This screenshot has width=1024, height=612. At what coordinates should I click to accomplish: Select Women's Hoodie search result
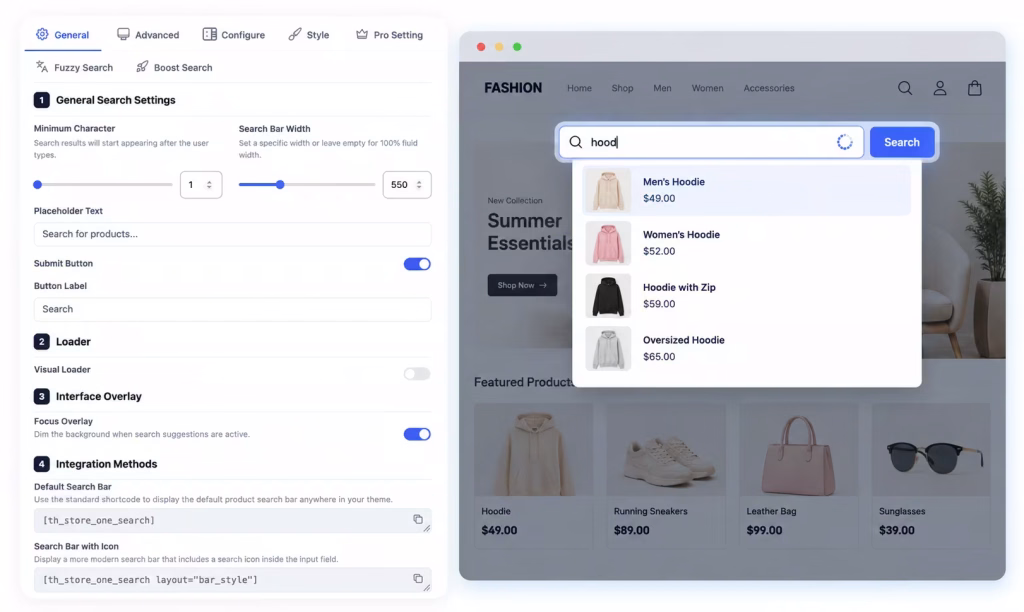(x=746, y=243)
